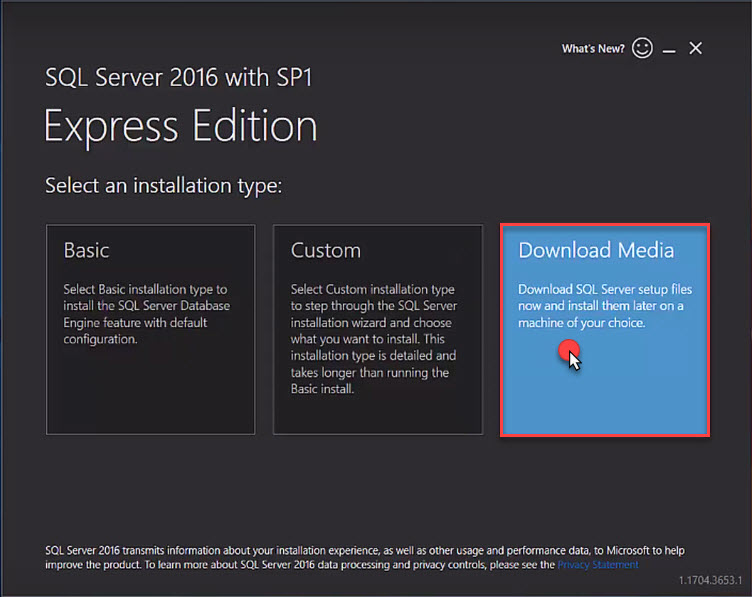Click 'Select an installation type:' label
Viewport: 752px width, 597px height.
pos(164,186)
